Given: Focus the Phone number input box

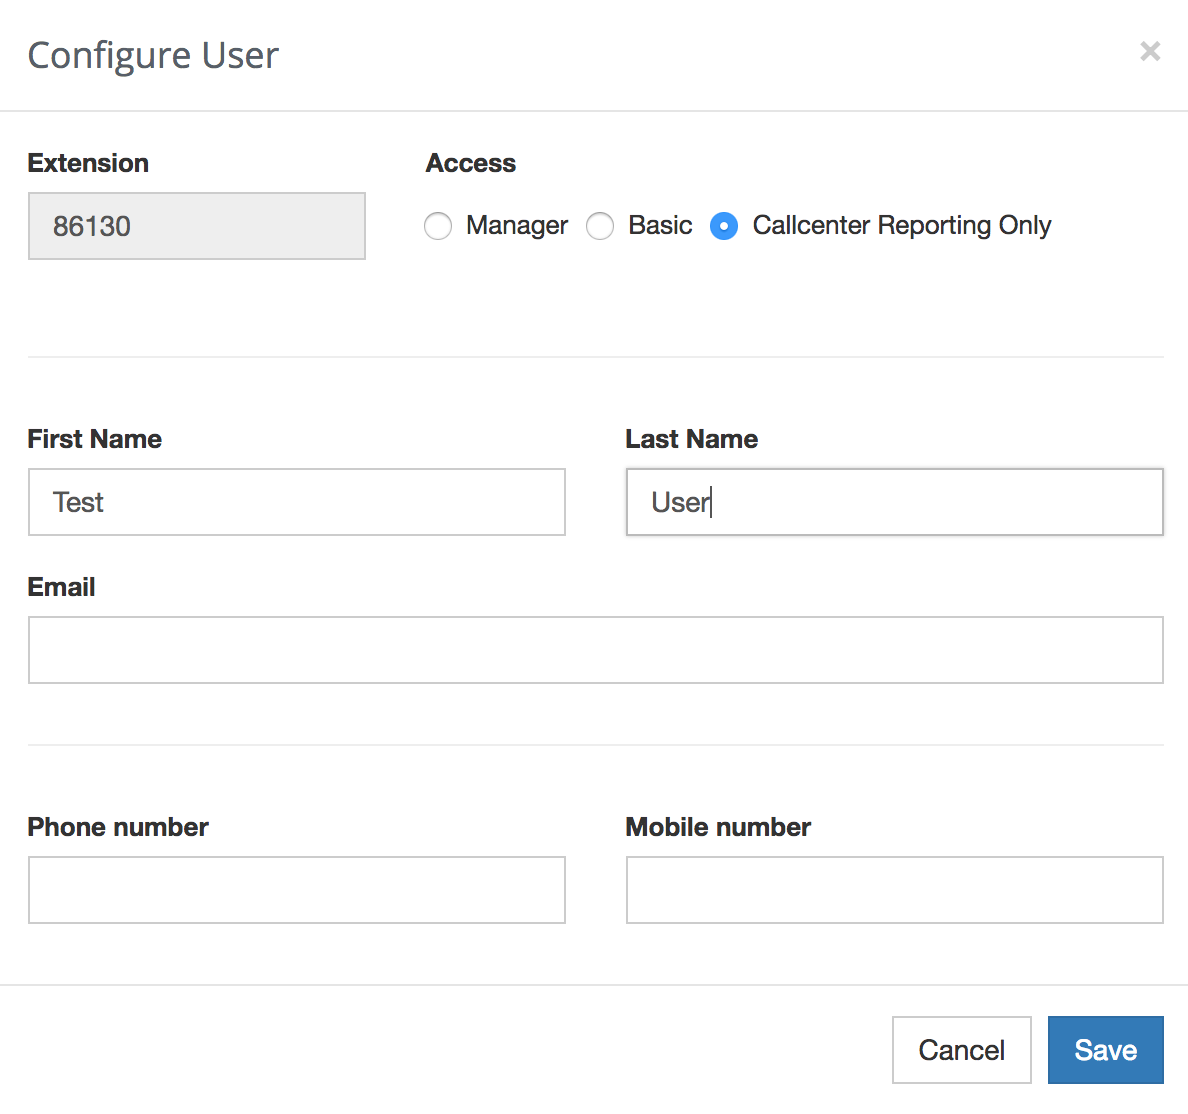Looking at the screenshot, I should 297,890.
